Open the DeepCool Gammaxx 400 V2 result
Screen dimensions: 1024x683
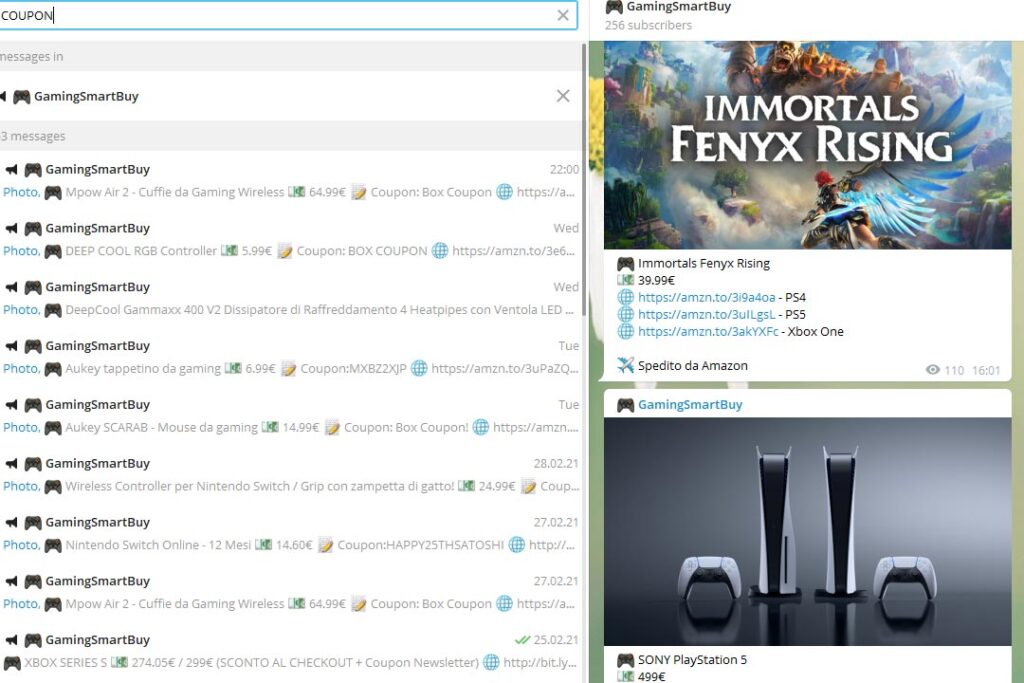pyautogui.click(x=291, y=298)
